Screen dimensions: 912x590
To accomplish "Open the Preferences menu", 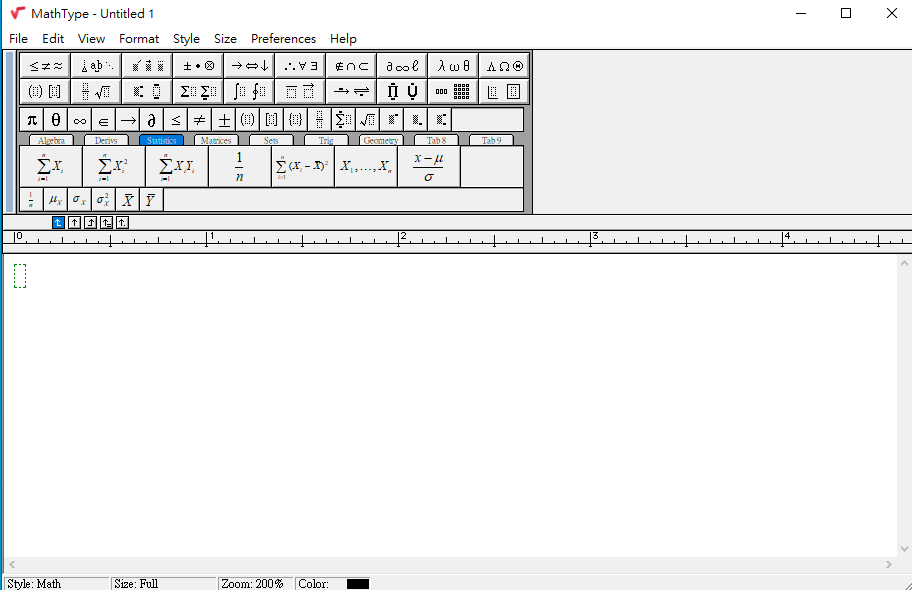I will [x=283, y=39].
